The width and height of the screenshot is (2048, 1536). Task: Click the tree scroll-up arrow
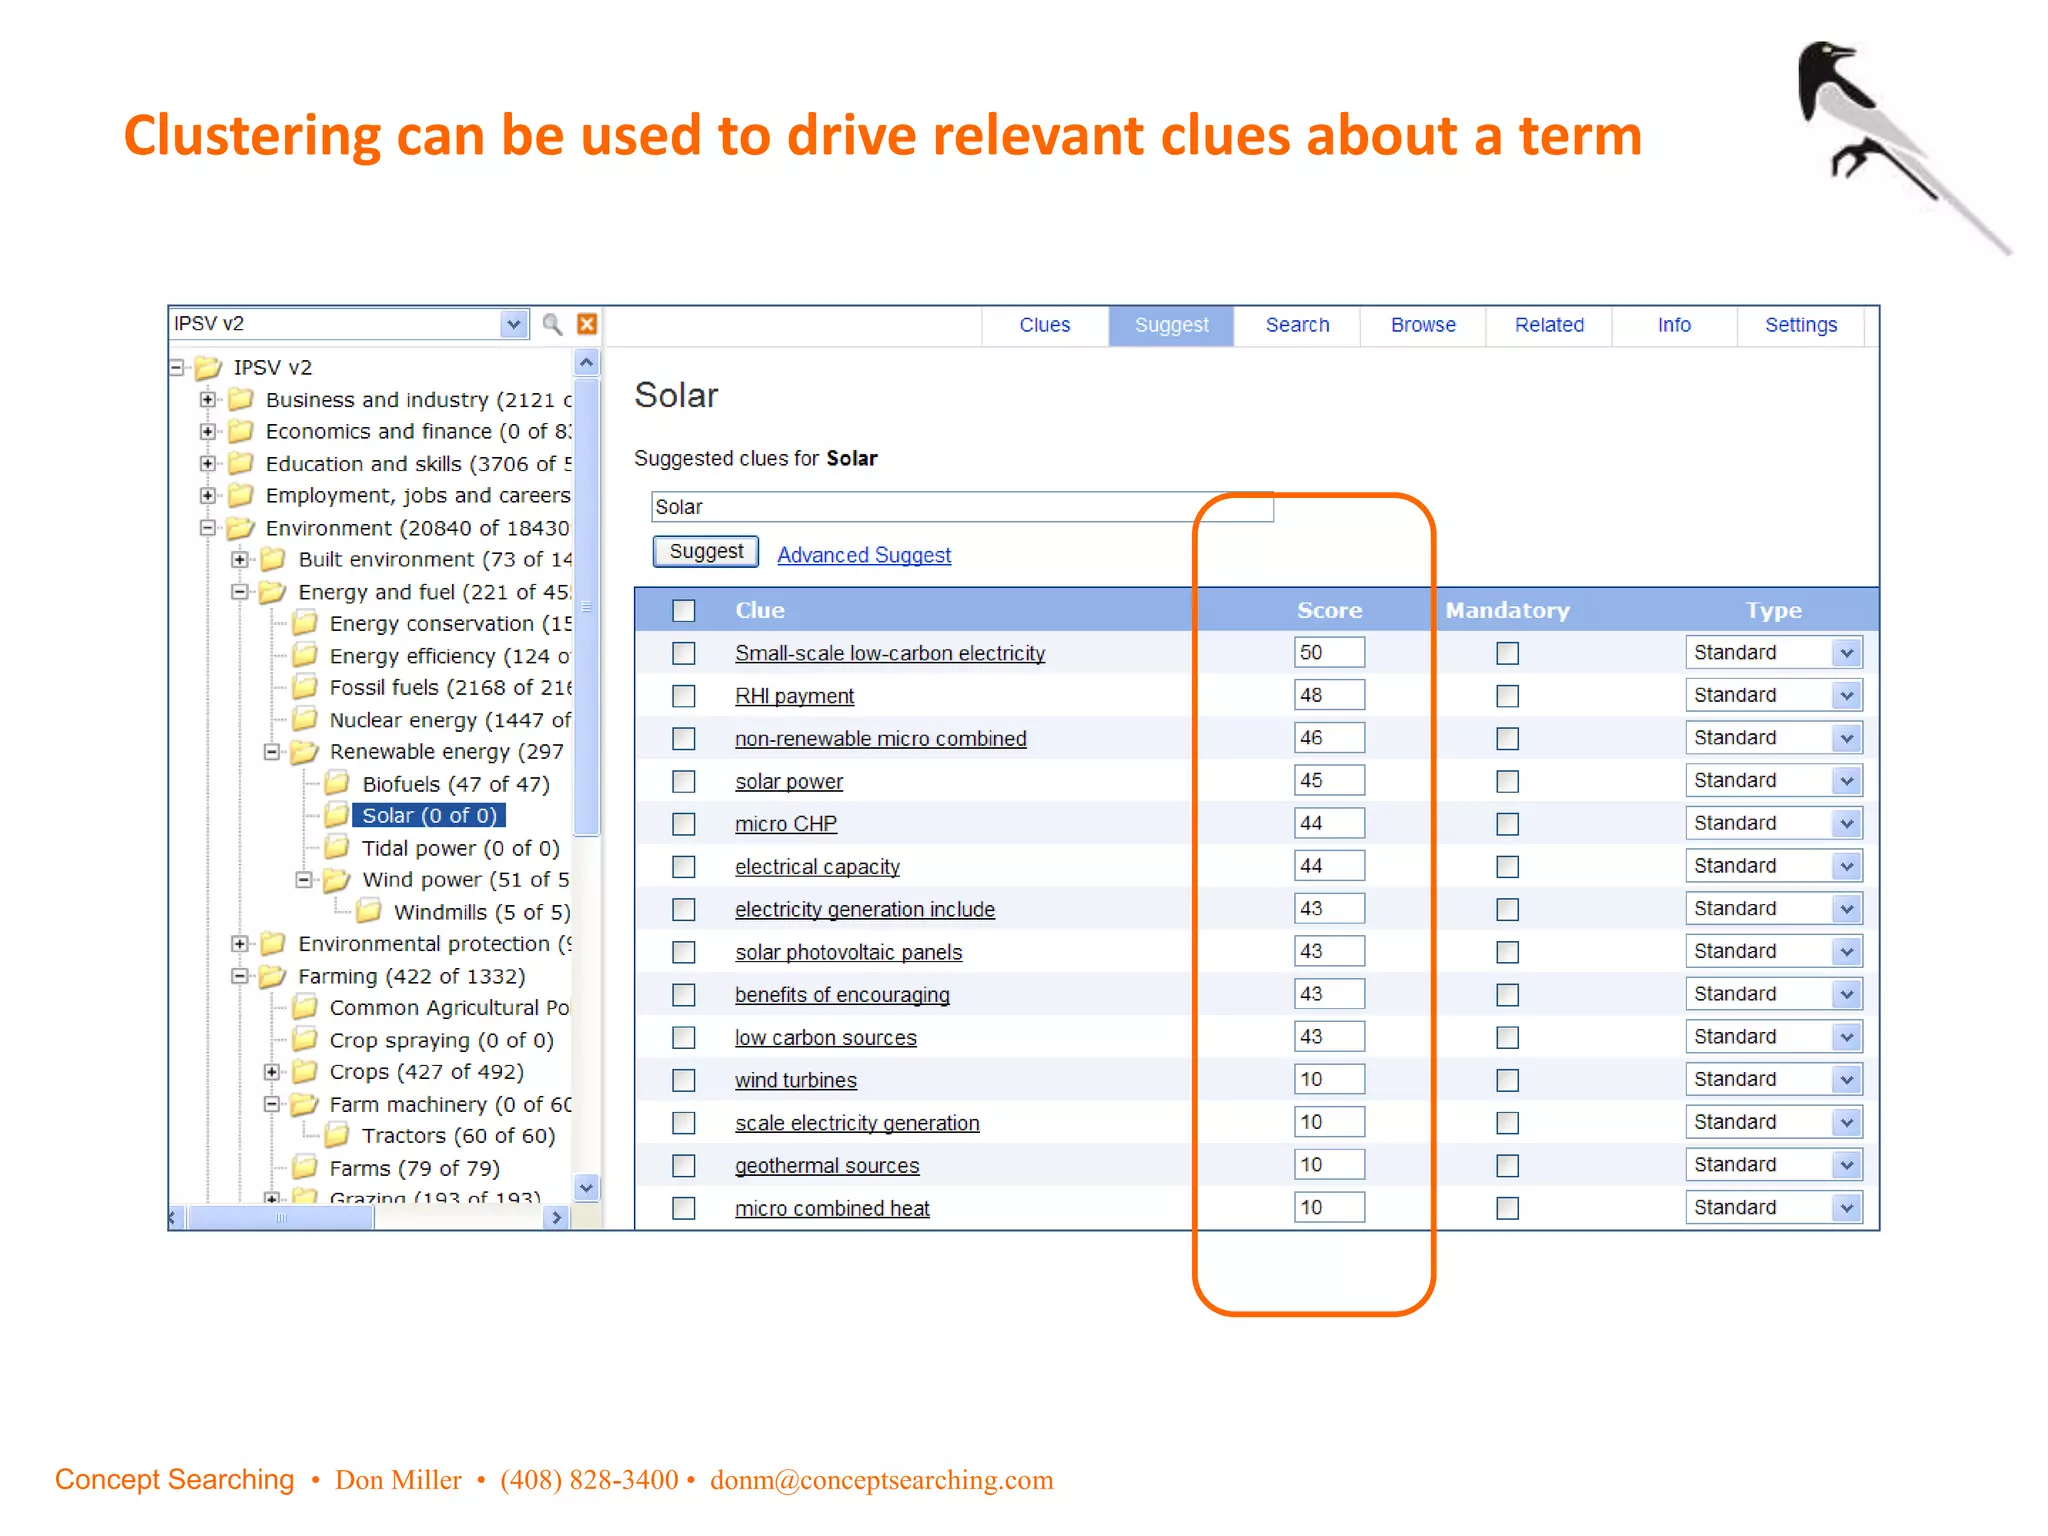[x=587, y=362]
